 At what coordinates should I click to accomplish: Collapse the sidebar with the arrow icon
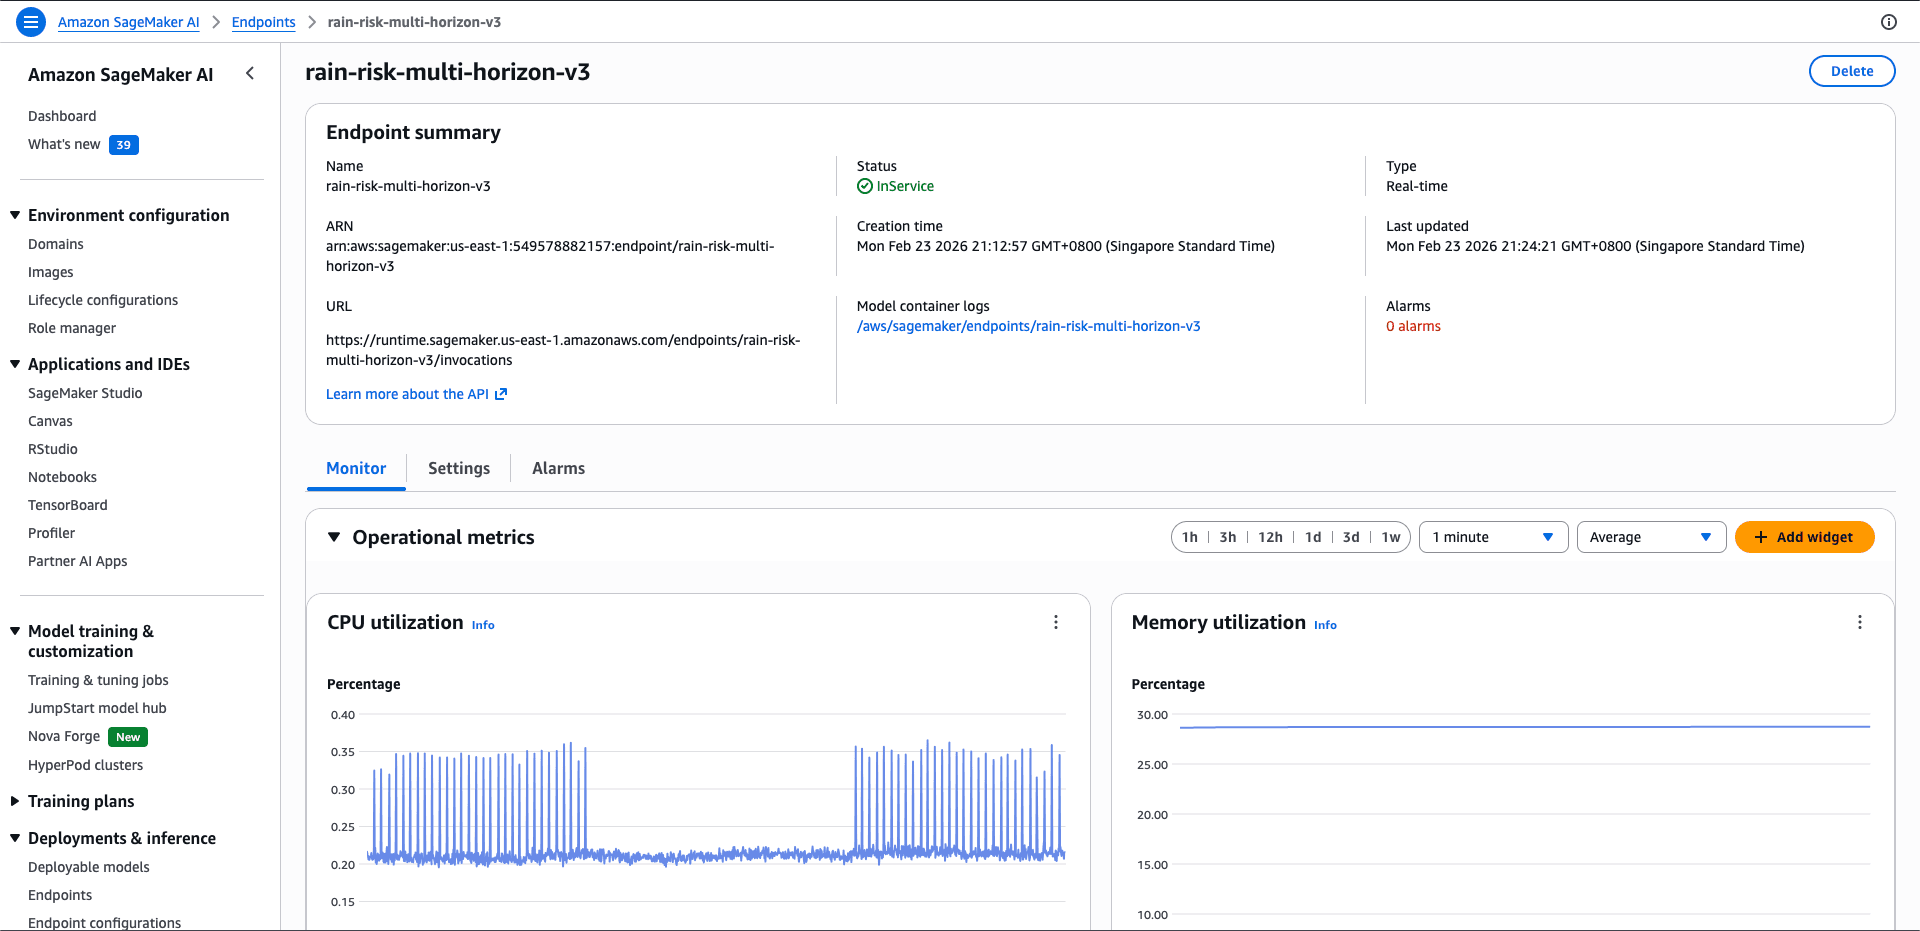(x=249, y=73)
